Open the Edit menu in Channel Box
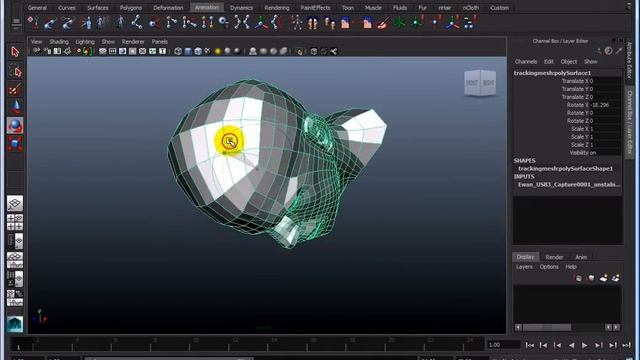Screen dimensions: 640x360 [x=549, y=62]
